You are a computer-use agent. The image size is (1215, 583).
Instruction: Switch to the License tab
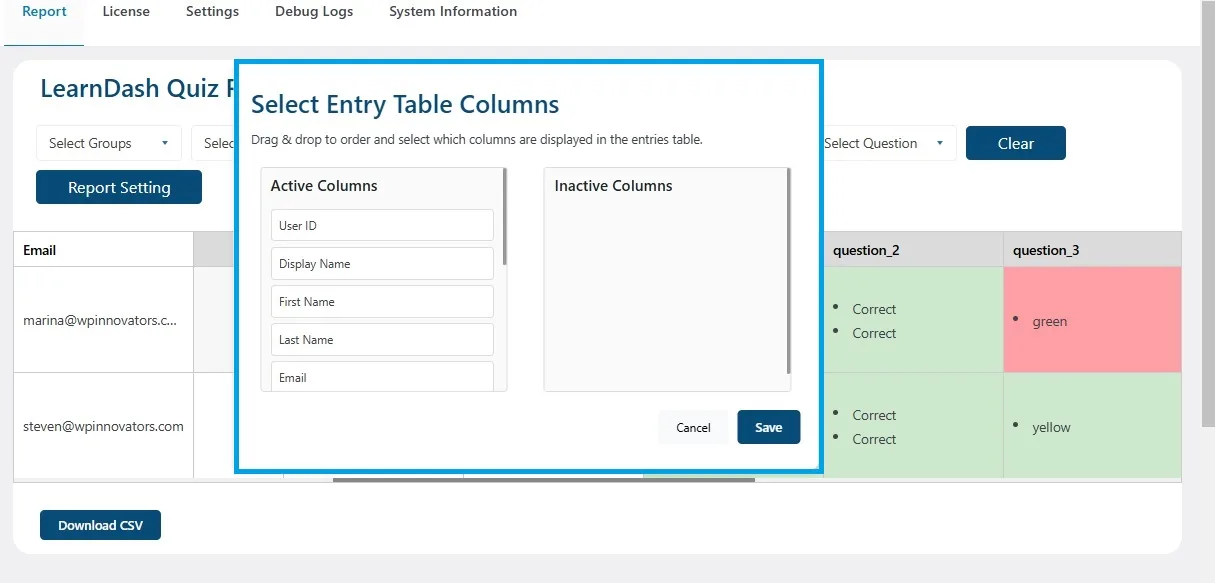[126, 11]
